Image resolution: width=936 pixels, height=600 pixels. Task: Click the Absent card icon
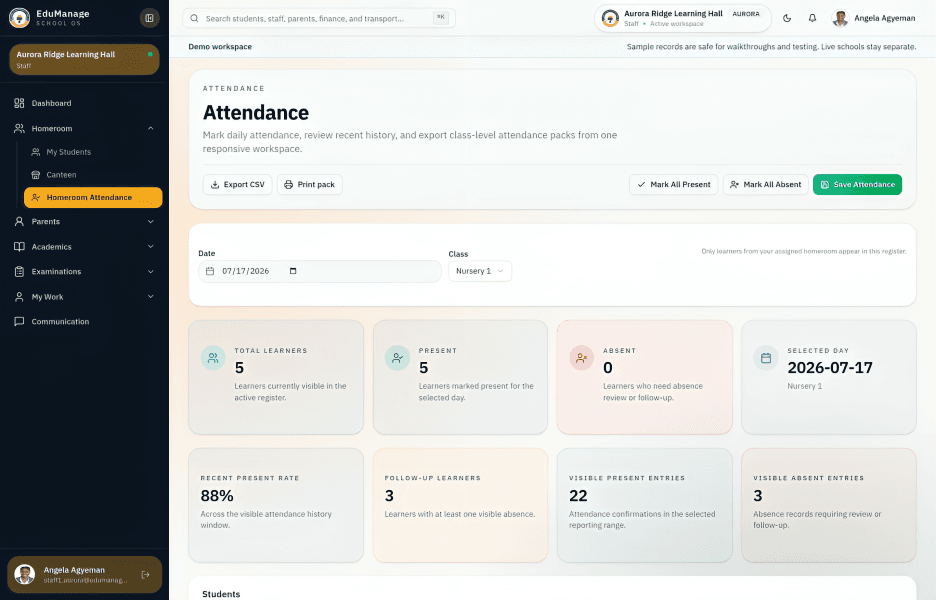[581, 358]
